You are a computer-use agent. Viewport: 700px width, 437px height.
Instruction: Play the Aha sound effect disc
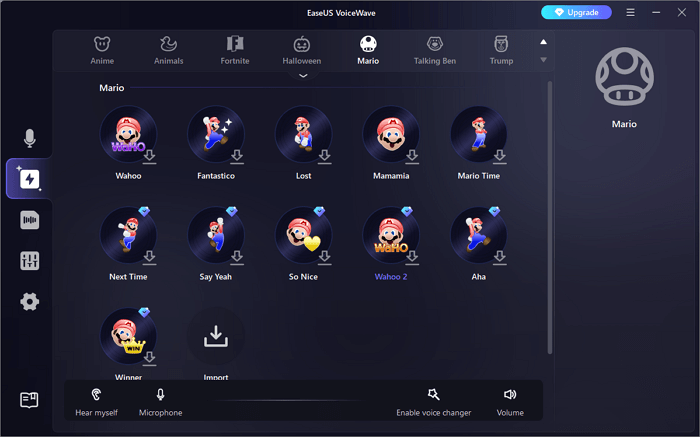click(479, 235)
